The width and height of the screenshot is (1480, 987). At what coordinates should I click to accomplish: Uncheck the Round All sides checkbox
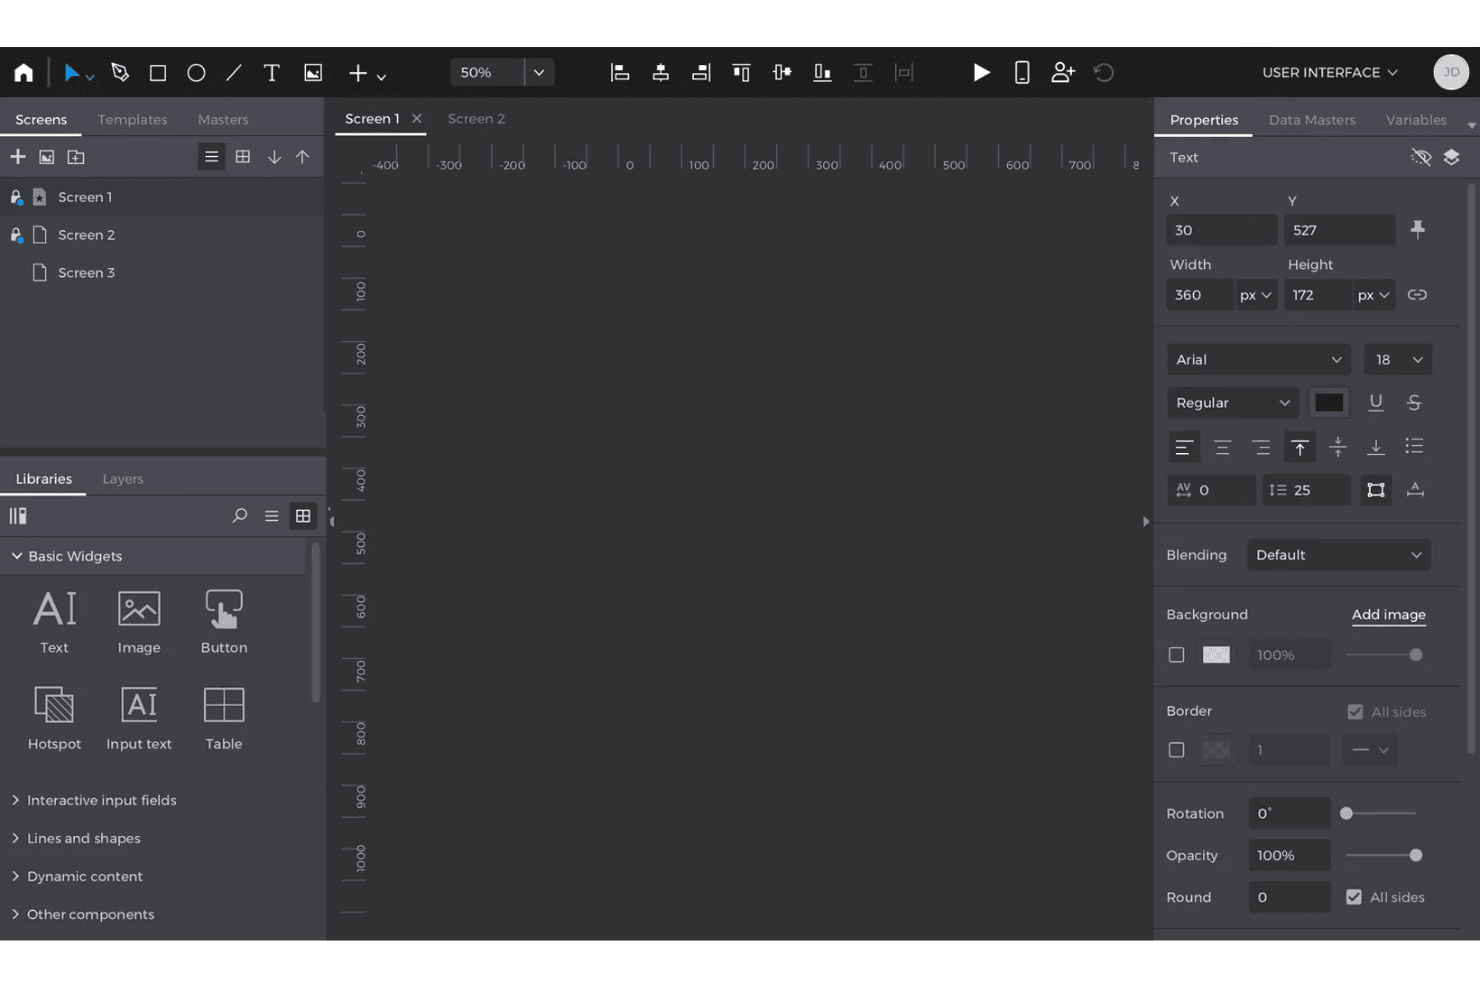click(x=1354, y=897)
